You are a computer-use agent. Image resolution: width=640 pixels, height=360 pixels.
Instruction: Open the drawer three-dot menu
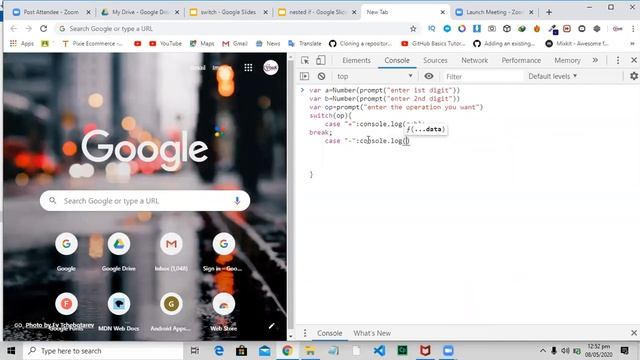tap(305, 333)
